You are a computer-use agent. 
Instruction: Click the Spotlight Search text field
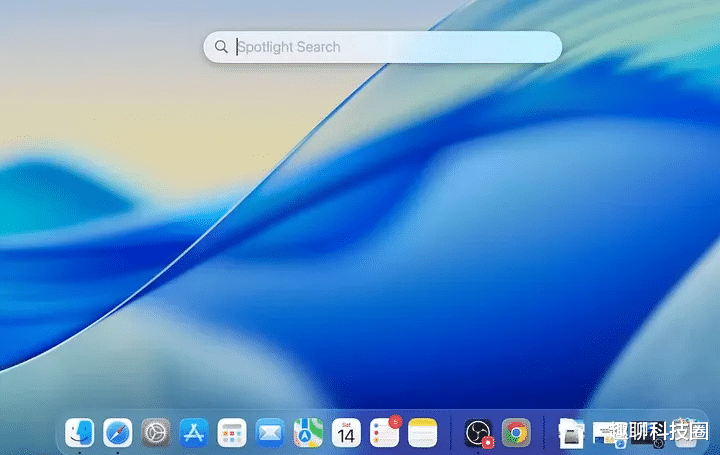[382, 47]
